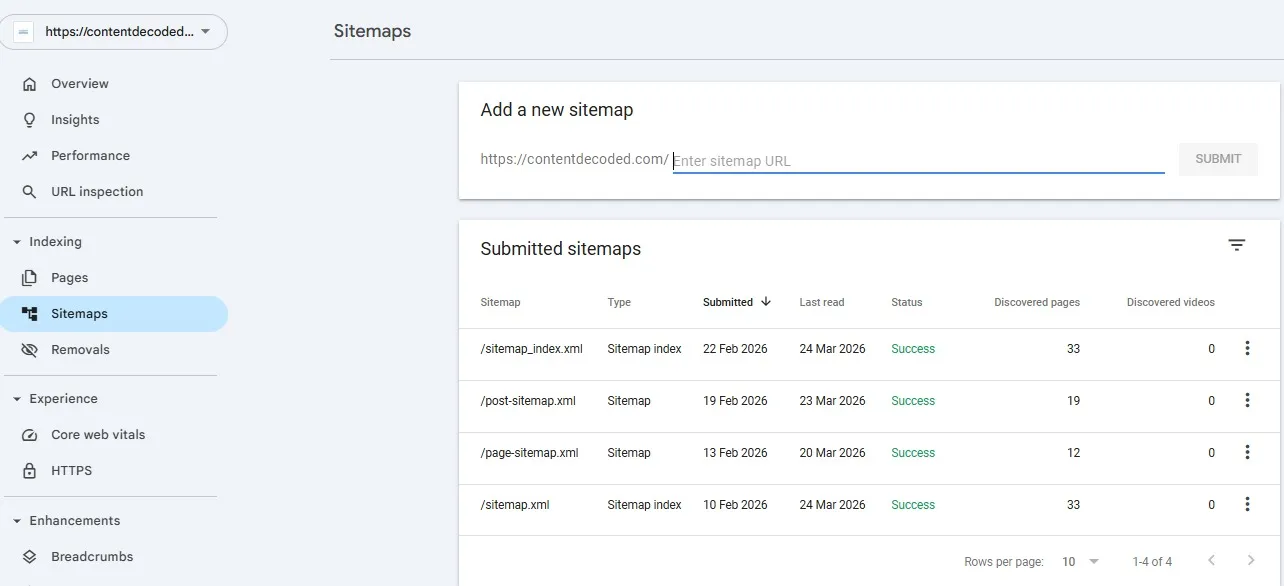Viewport: 1284px width, 586px height.
Task: Click the URL inspection magnifier icon
Action: [x=31, y=191]
